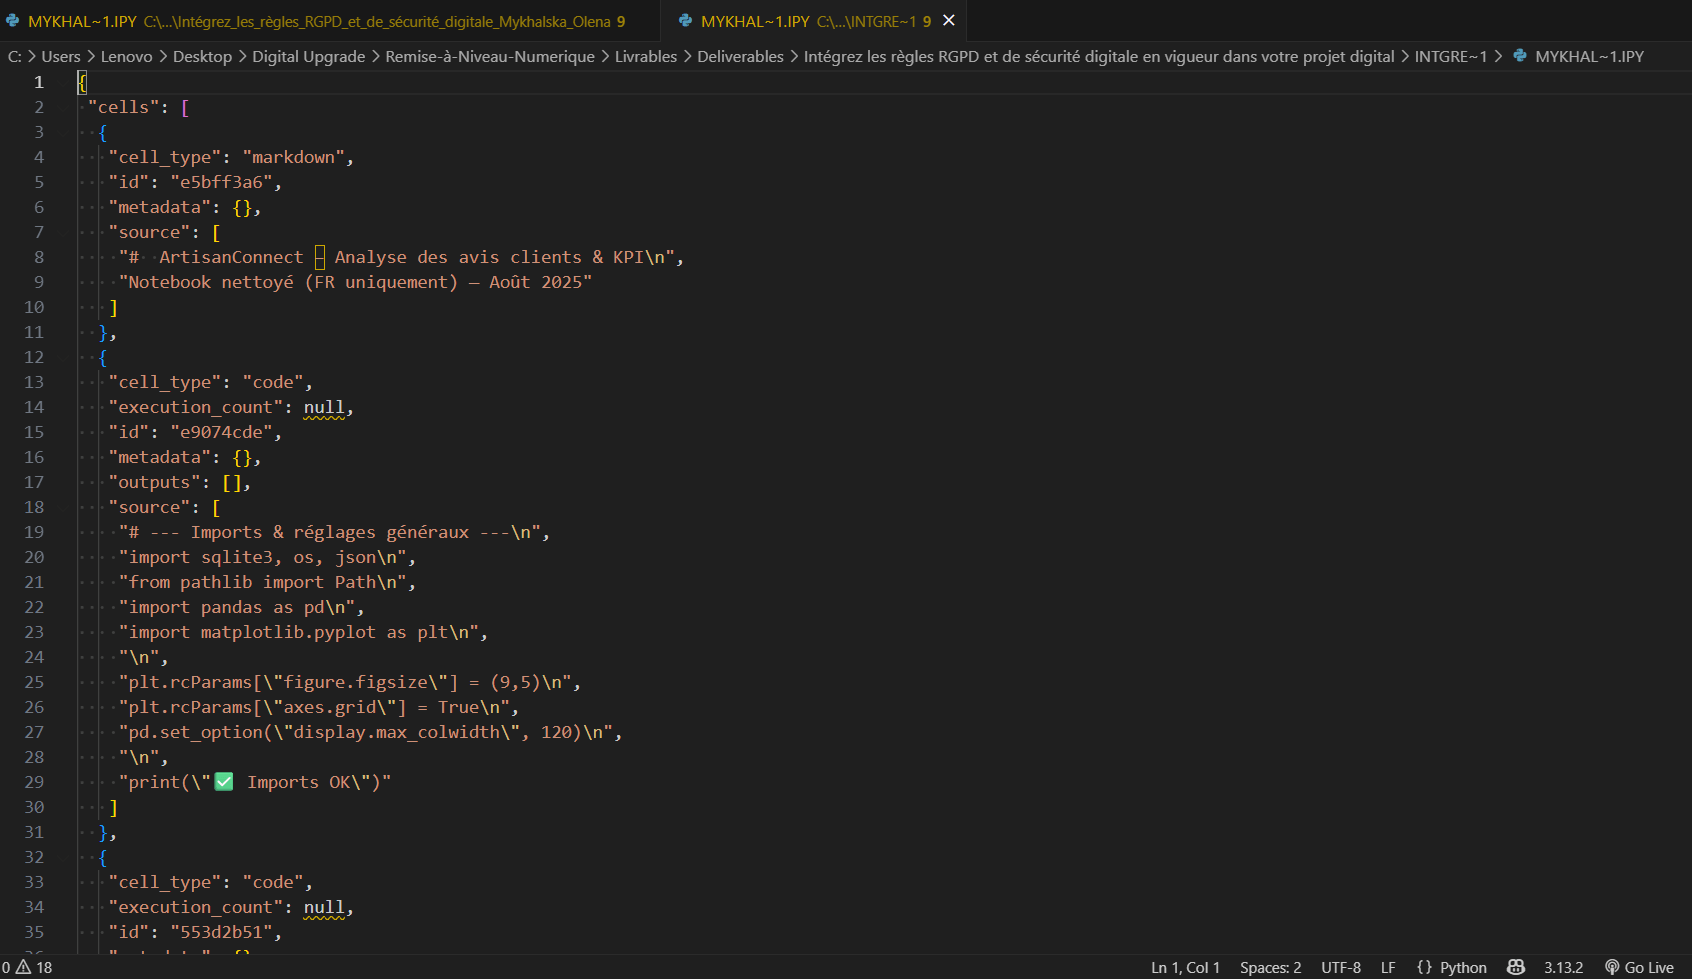Open the Digital Upgrade breadcrumb
Image resolution: width=1692 pixels, height=979 pixels.
coord(308,56)
